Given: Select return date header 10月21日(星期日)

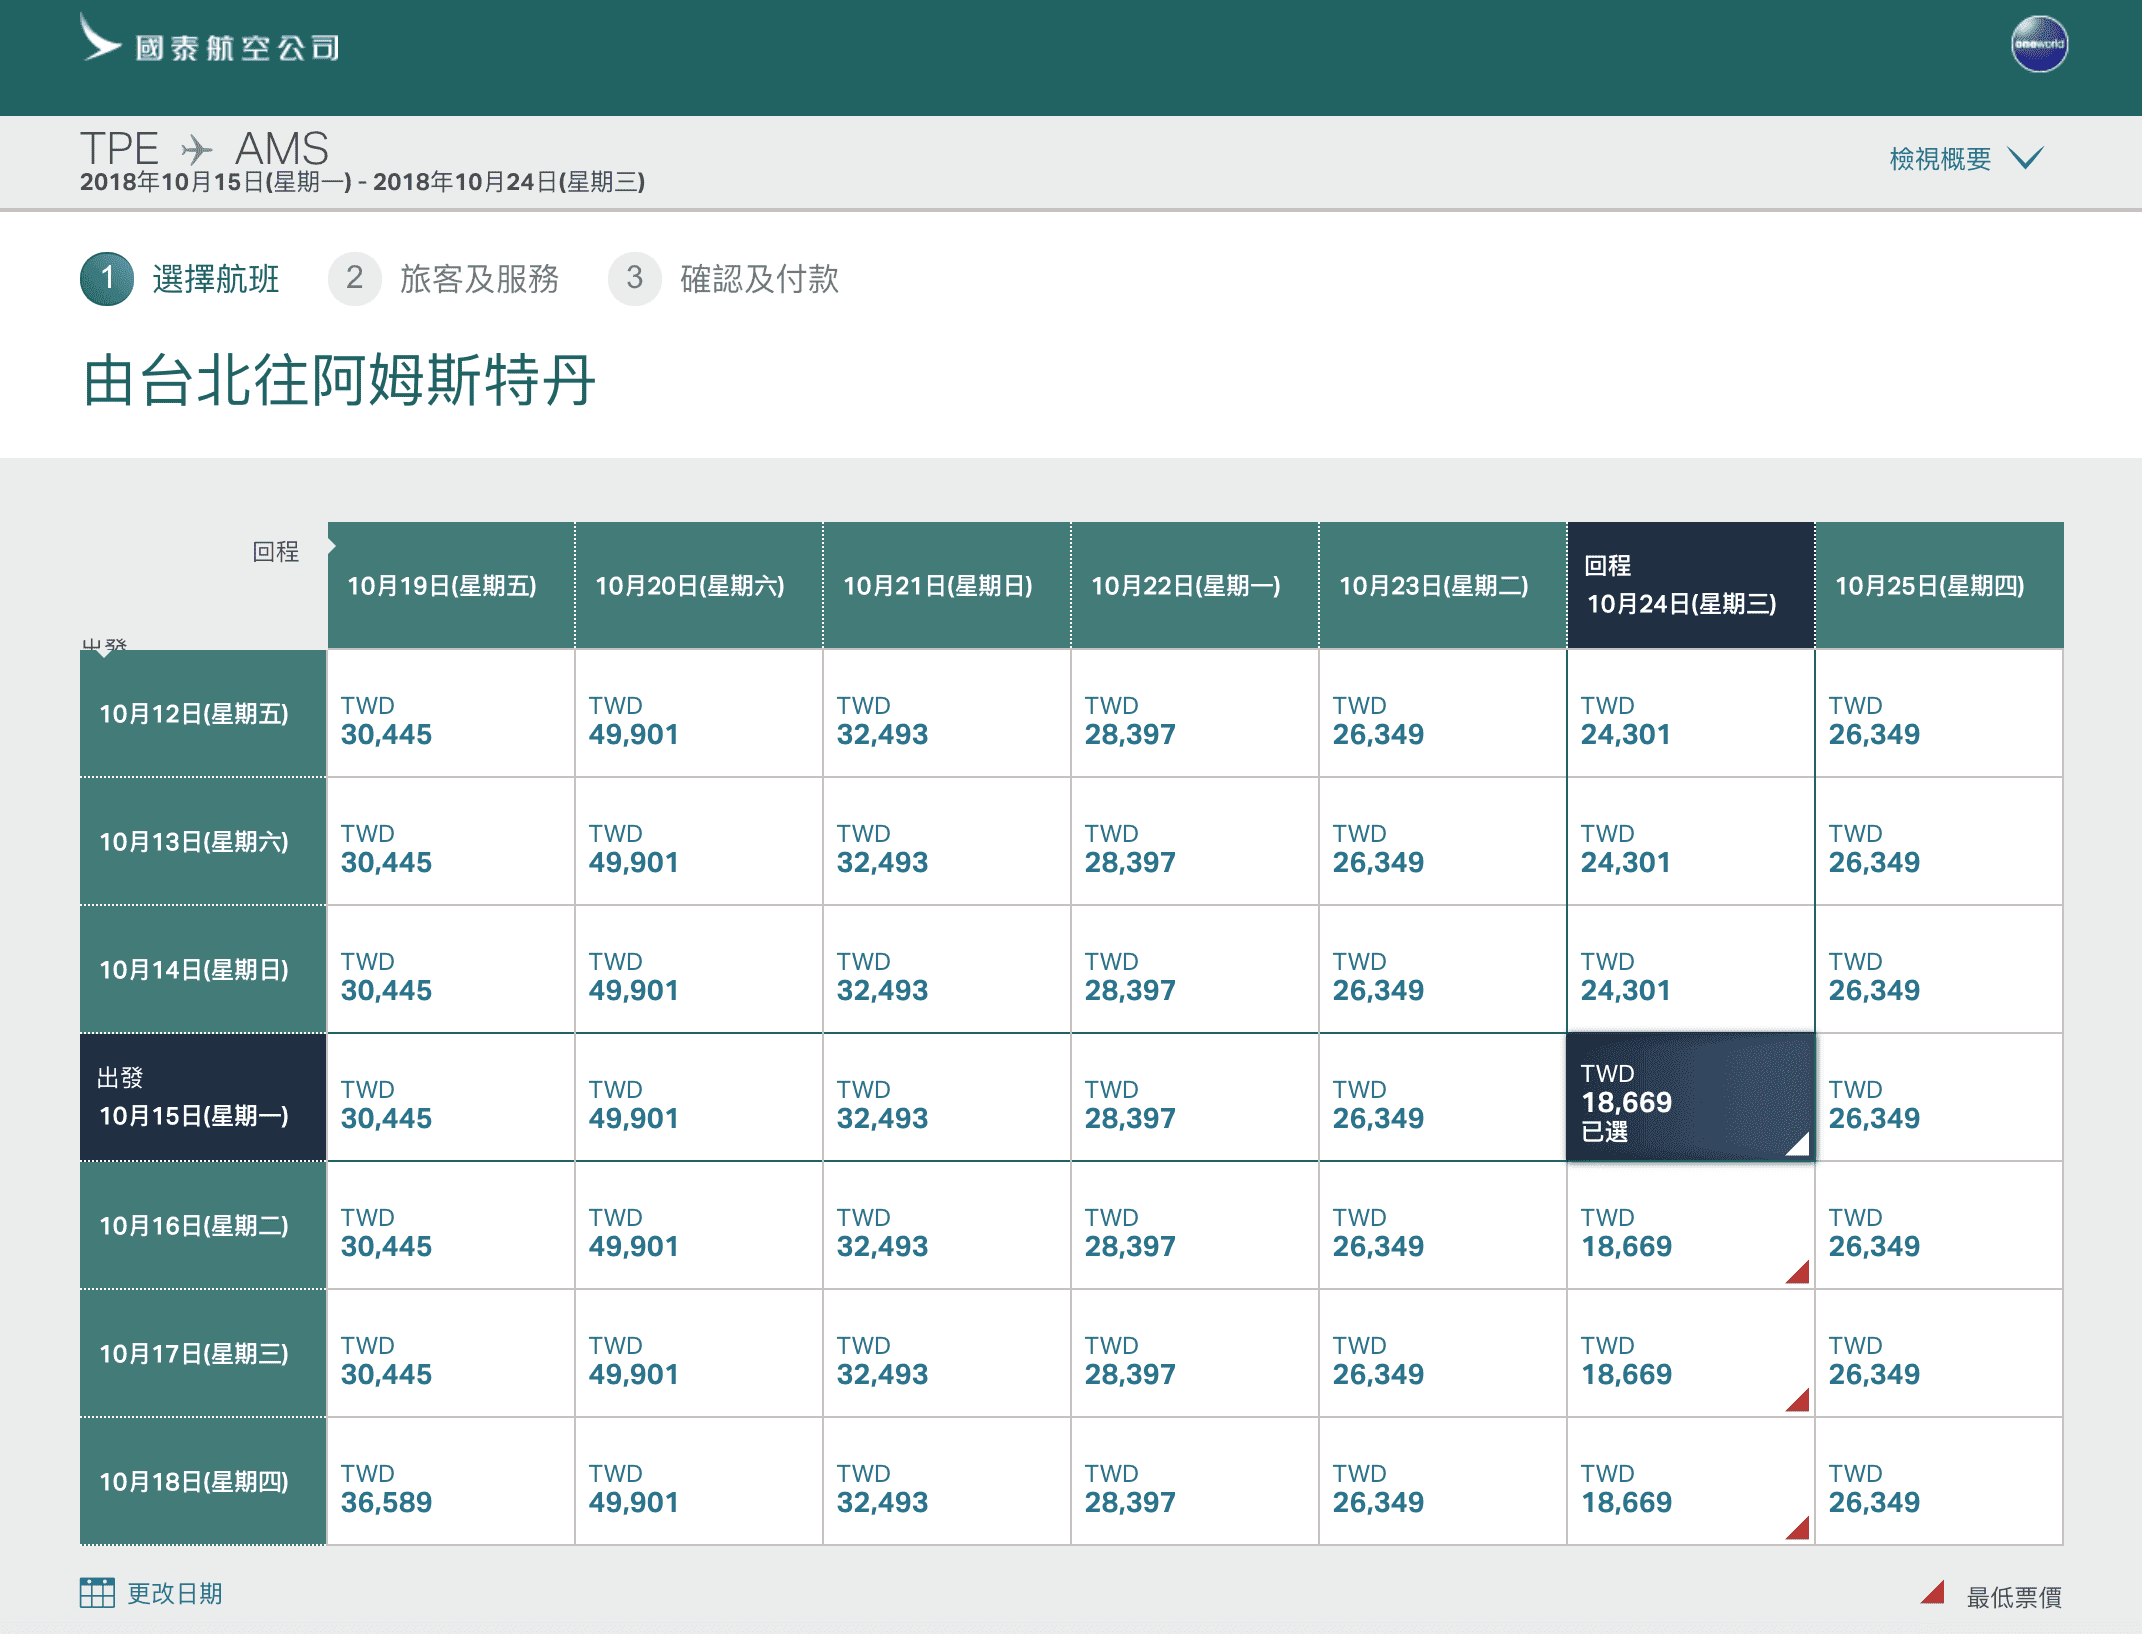Looking at the screenshot, I should (x=947, y=585).
